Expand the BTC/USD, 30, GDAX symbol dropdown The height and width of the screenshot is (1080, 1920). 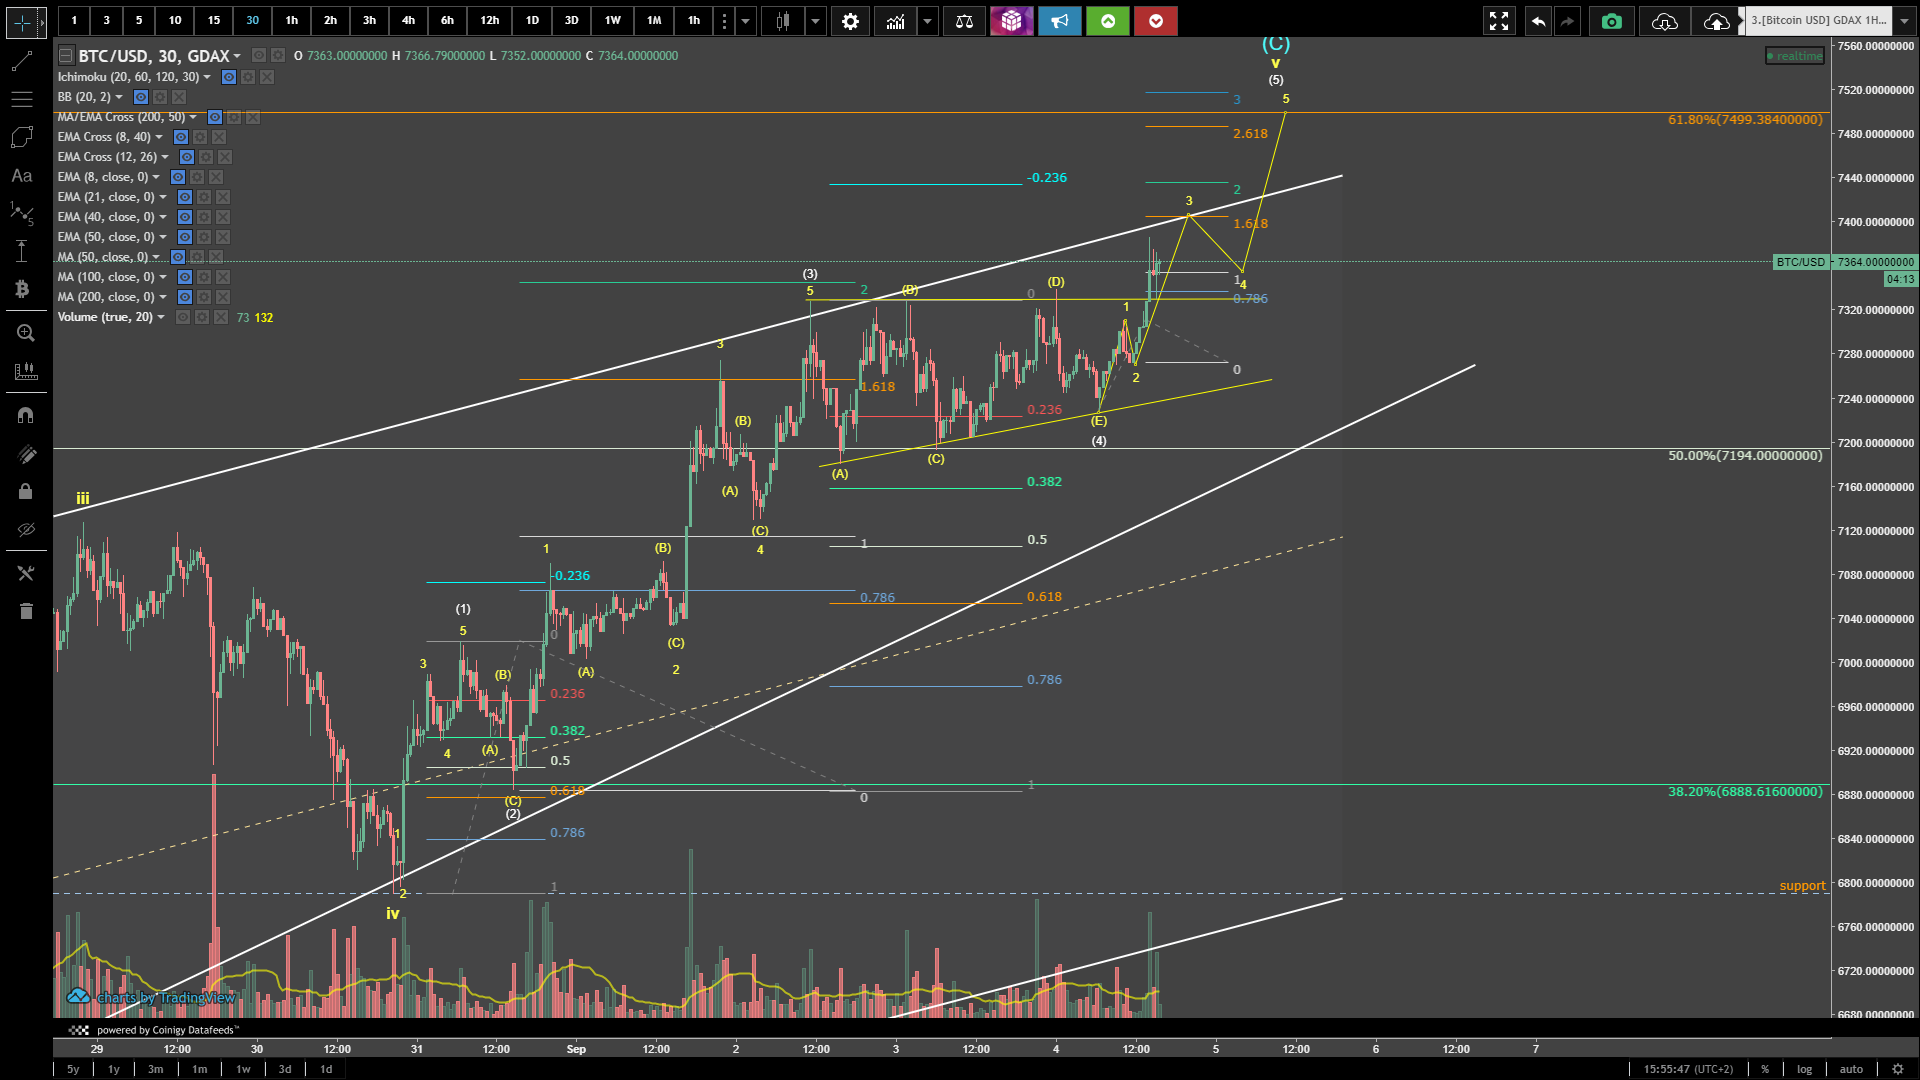237,57
